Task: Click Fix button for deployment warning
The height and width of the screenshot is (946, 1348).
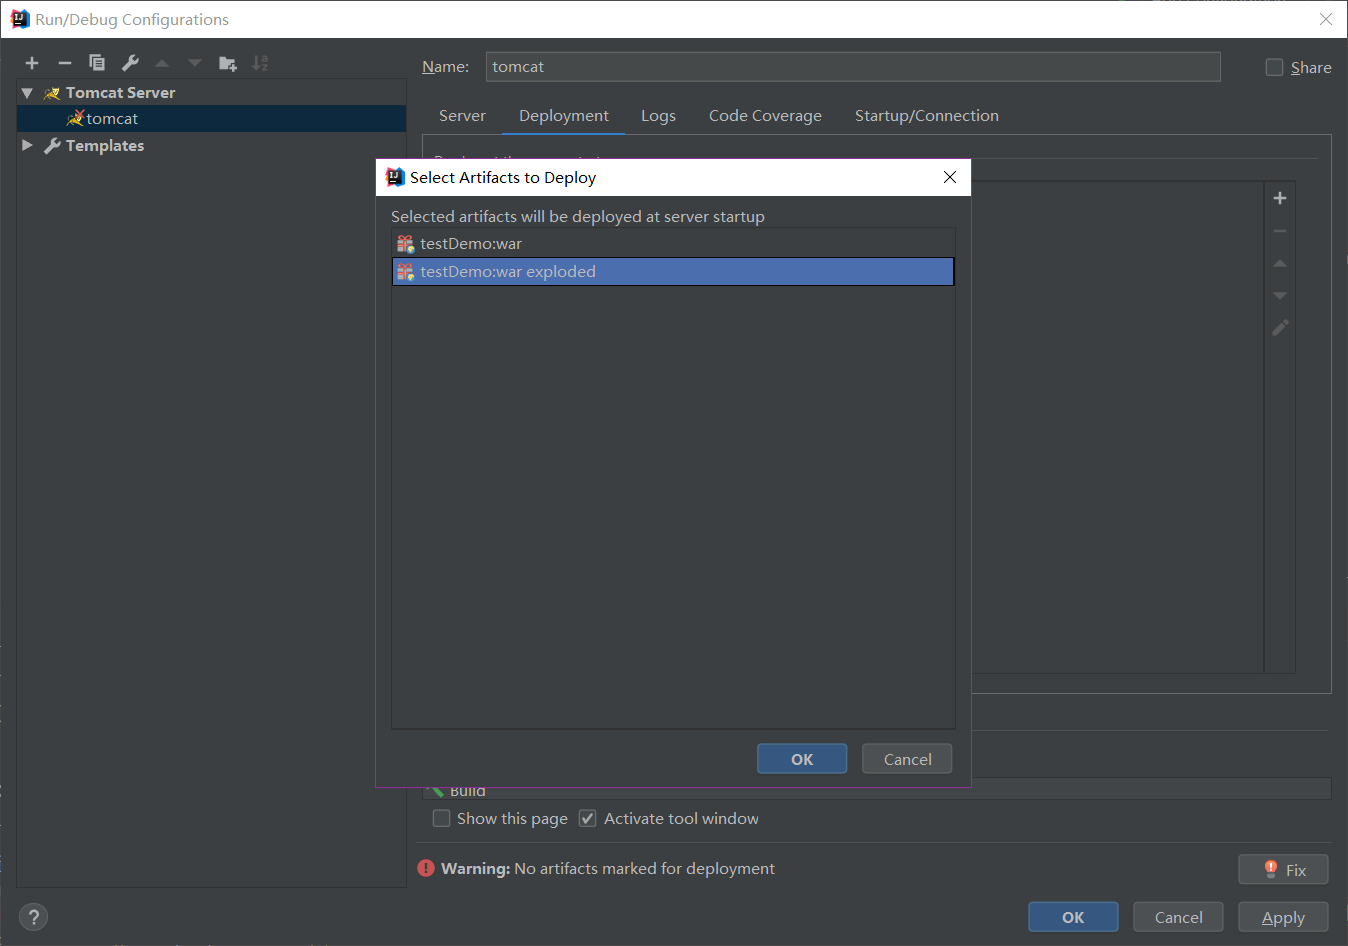Action: (x=1283, y=870)
